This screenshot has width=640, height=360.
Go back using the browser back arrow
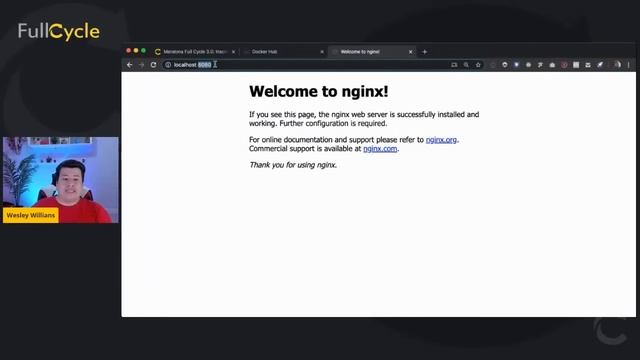tap(129, 65)
